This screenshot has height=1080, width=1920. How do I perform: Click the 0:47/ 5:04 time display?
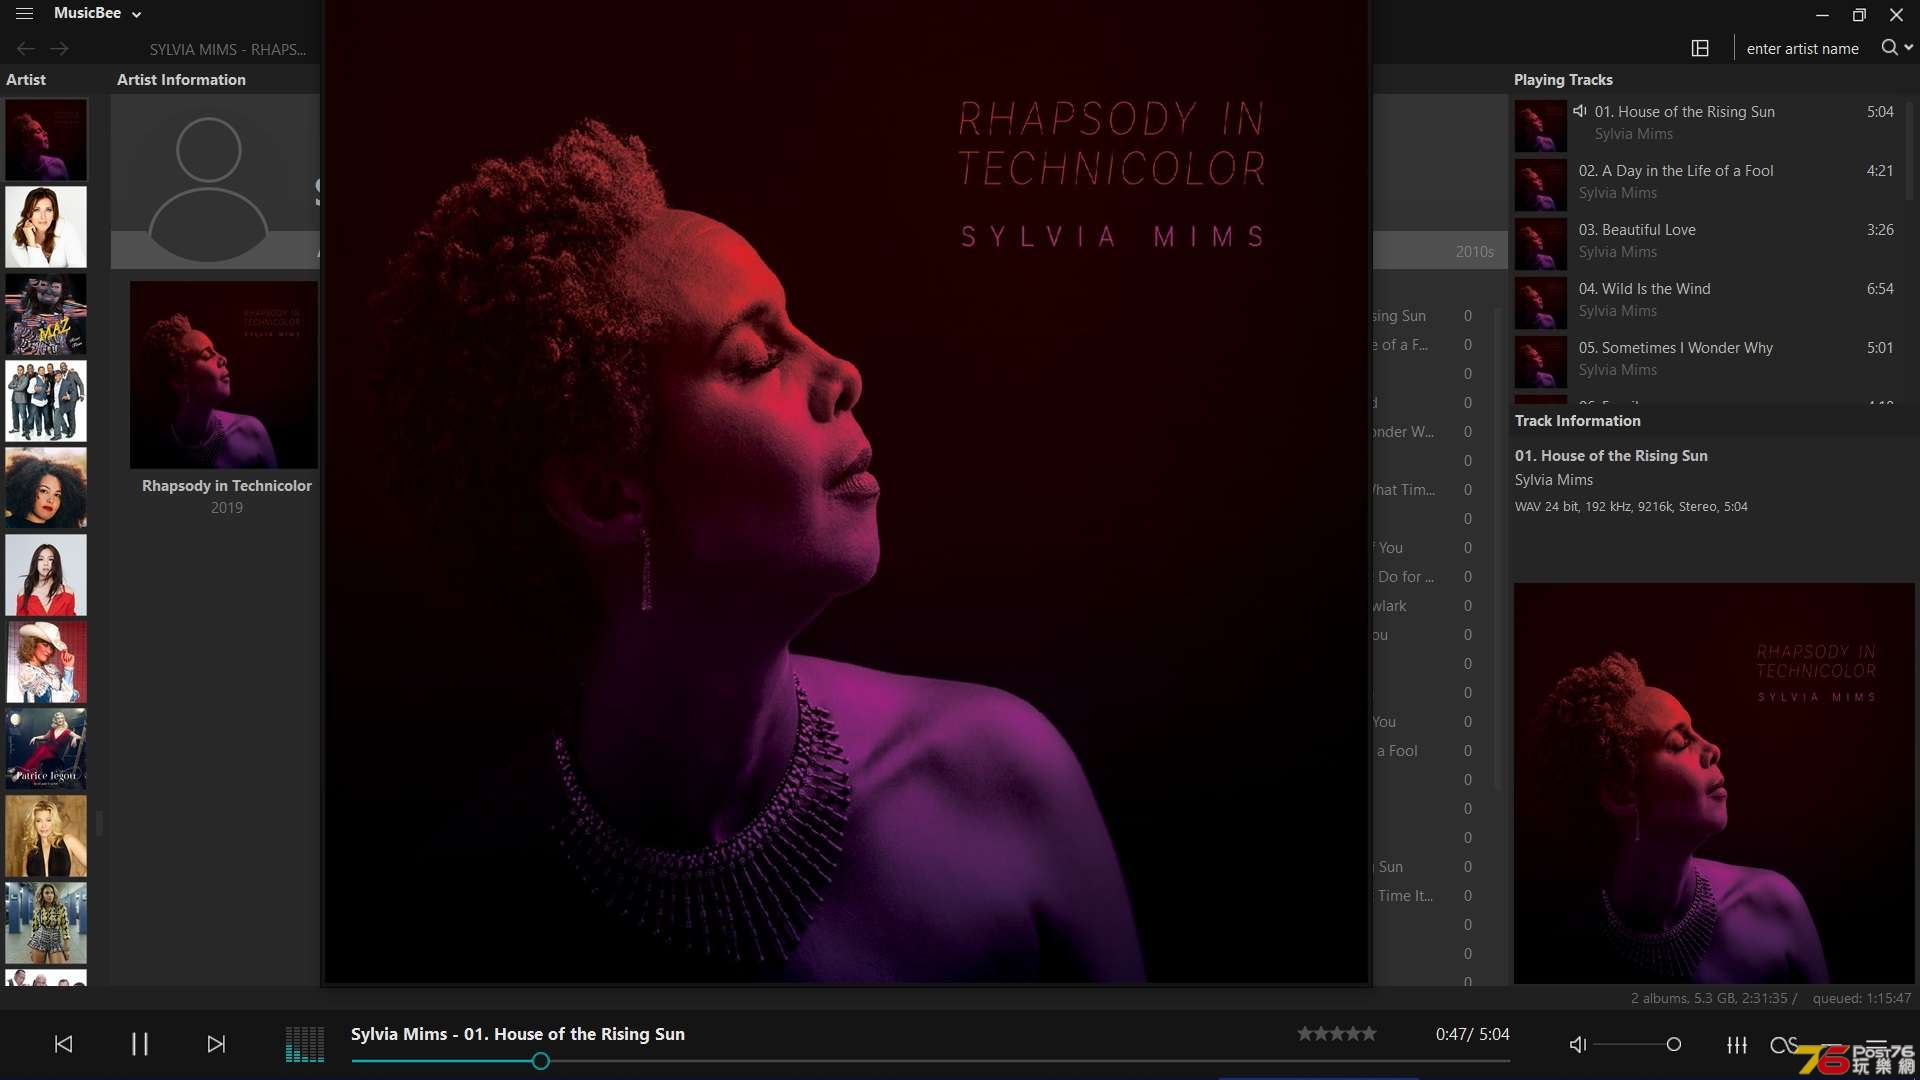[x=1472, y=1033]
